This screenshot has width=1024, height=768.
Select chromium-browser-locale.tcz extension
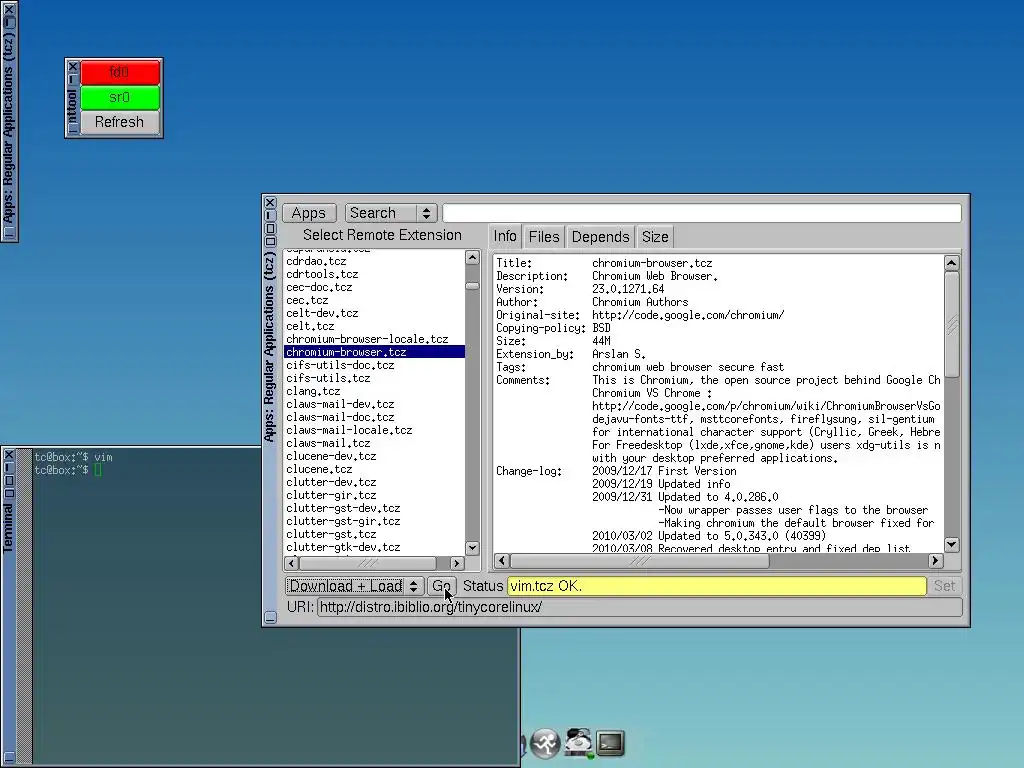[x=374, y=339]
